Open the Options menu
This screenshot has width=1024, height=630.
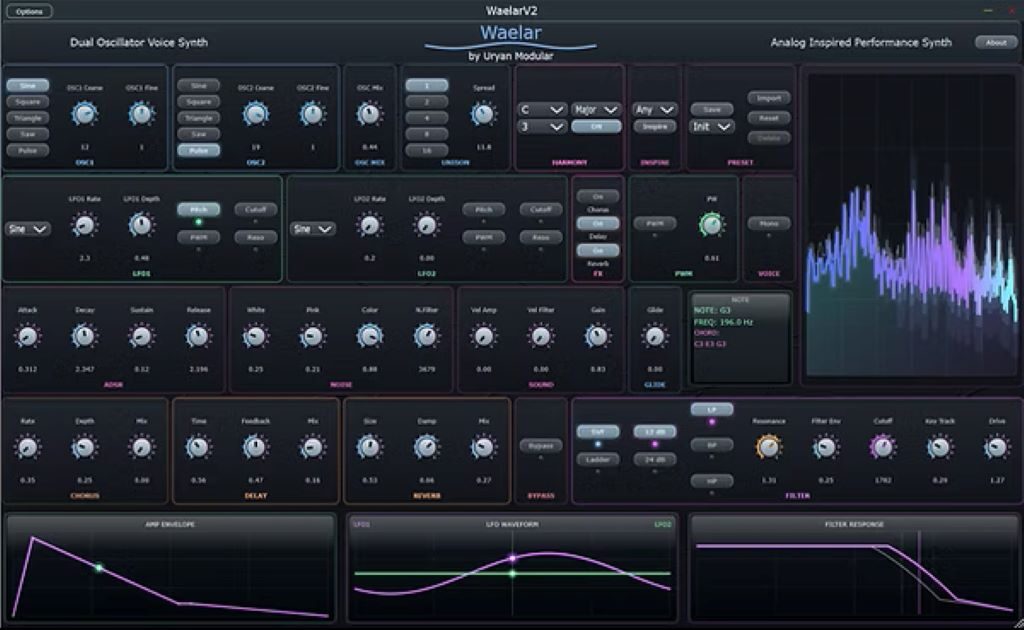coord(30,11)
